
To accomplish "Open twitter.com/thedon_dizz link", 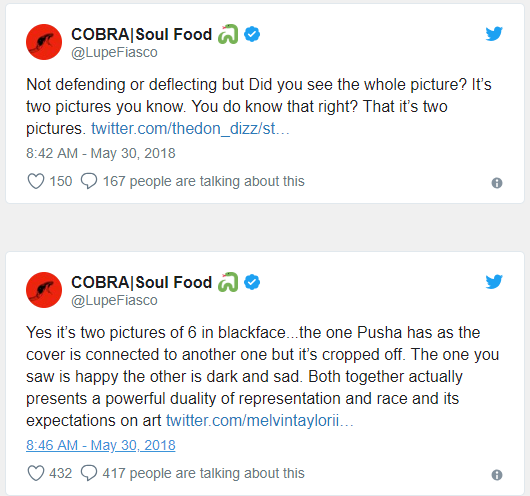I will (x=190, y=129).
